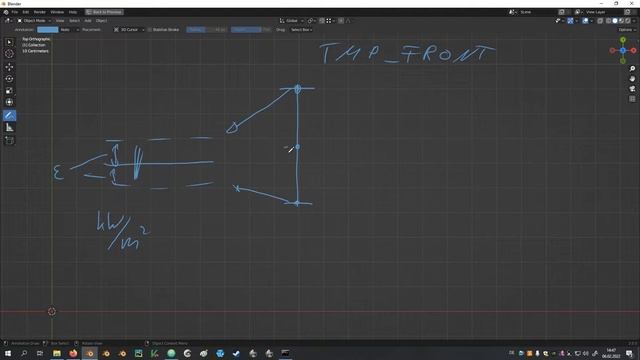Viewport: 640px width, 360px height.
Task: Open the viewport Add menu
Action: point(88,20)
